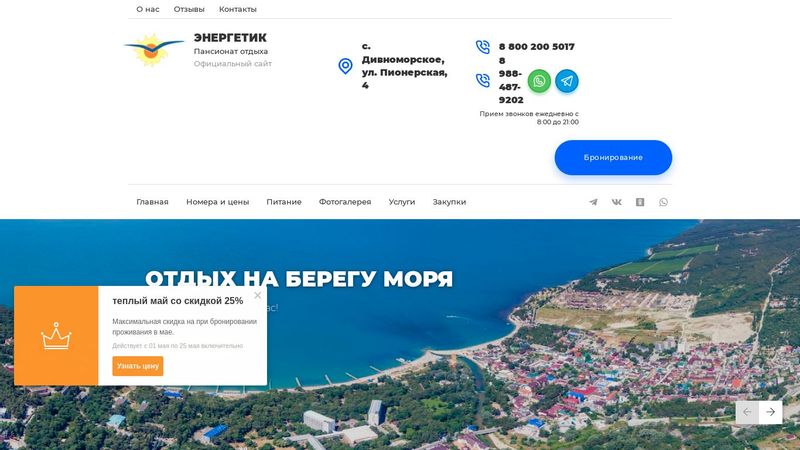Viewport: 800px width, 450px height.
Task: Click the location pin icon by address
Action: (x=345, y=66)
